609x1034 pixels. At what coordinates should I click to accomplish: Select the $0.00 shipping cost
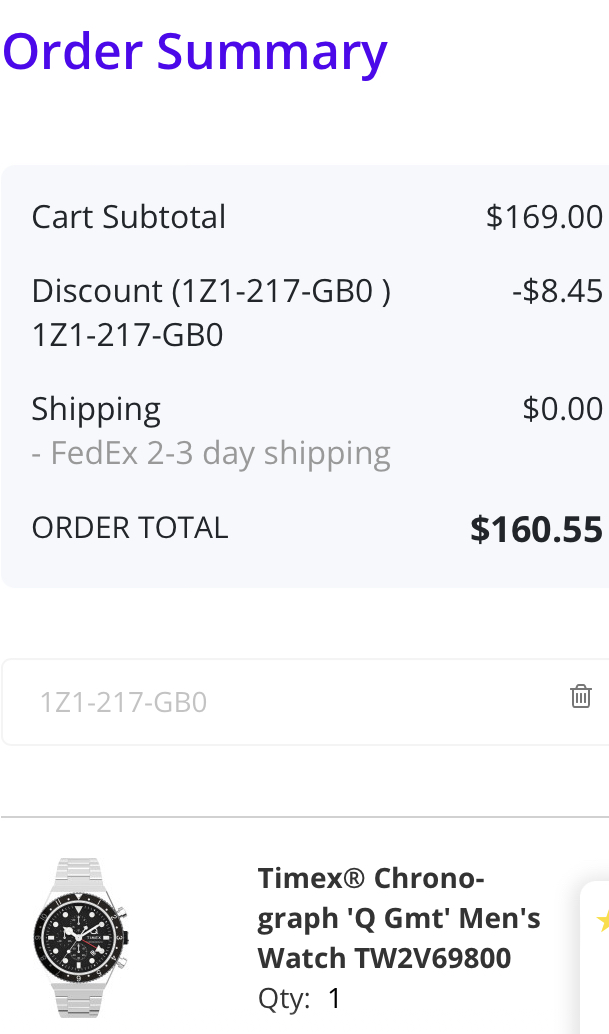tap(562, 409)
